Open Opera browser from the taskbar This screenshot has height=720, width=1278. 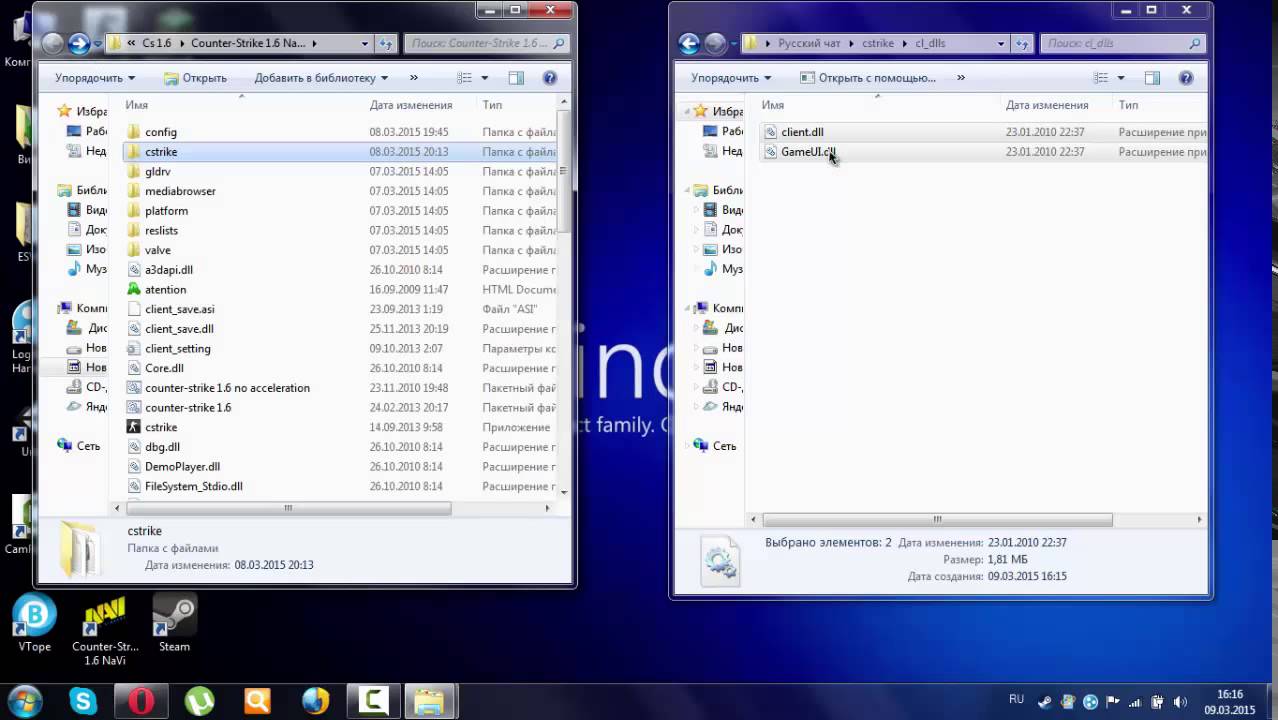coord(141,701)
